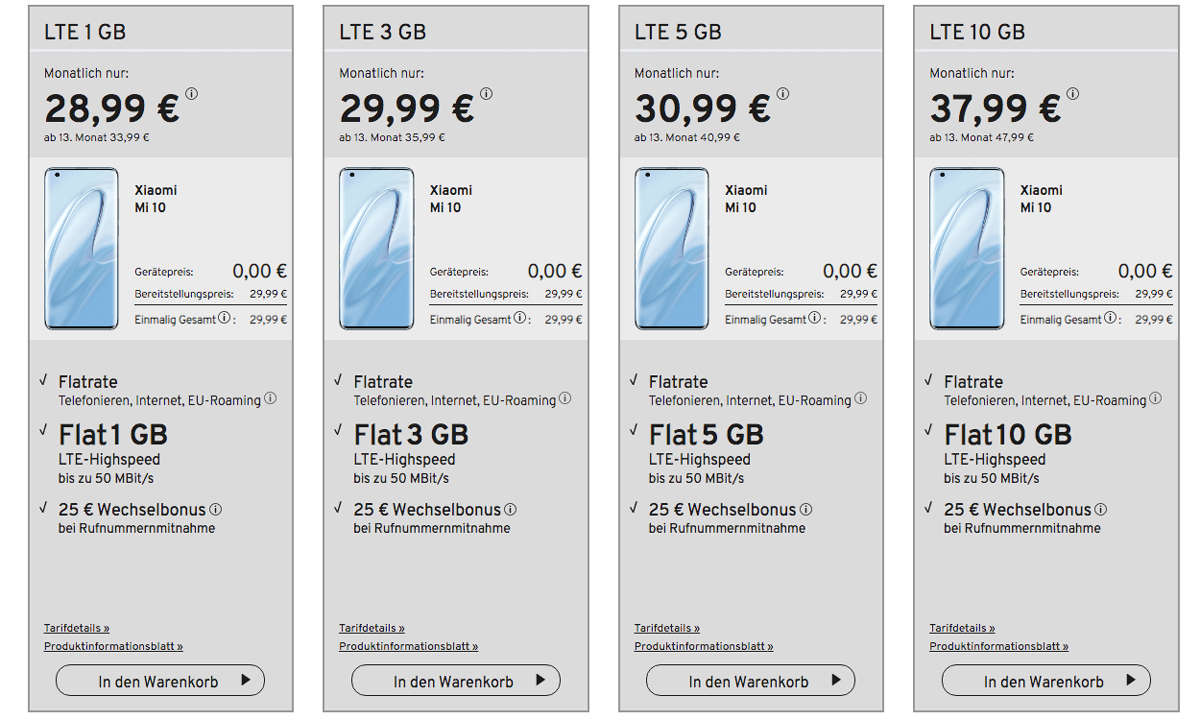This screenshot has height=720, width=1200.
Task: Show EU-Roaming info in LTE 1 GB card
Action: coord(270,399)
